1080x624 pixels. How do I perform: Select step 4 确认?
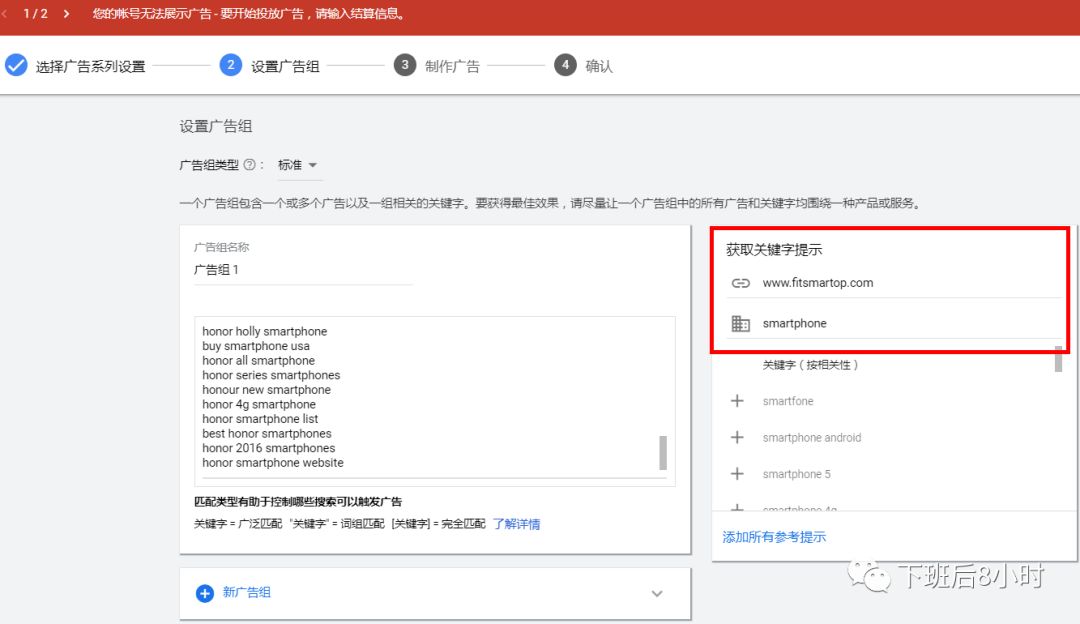pos(565,65)
